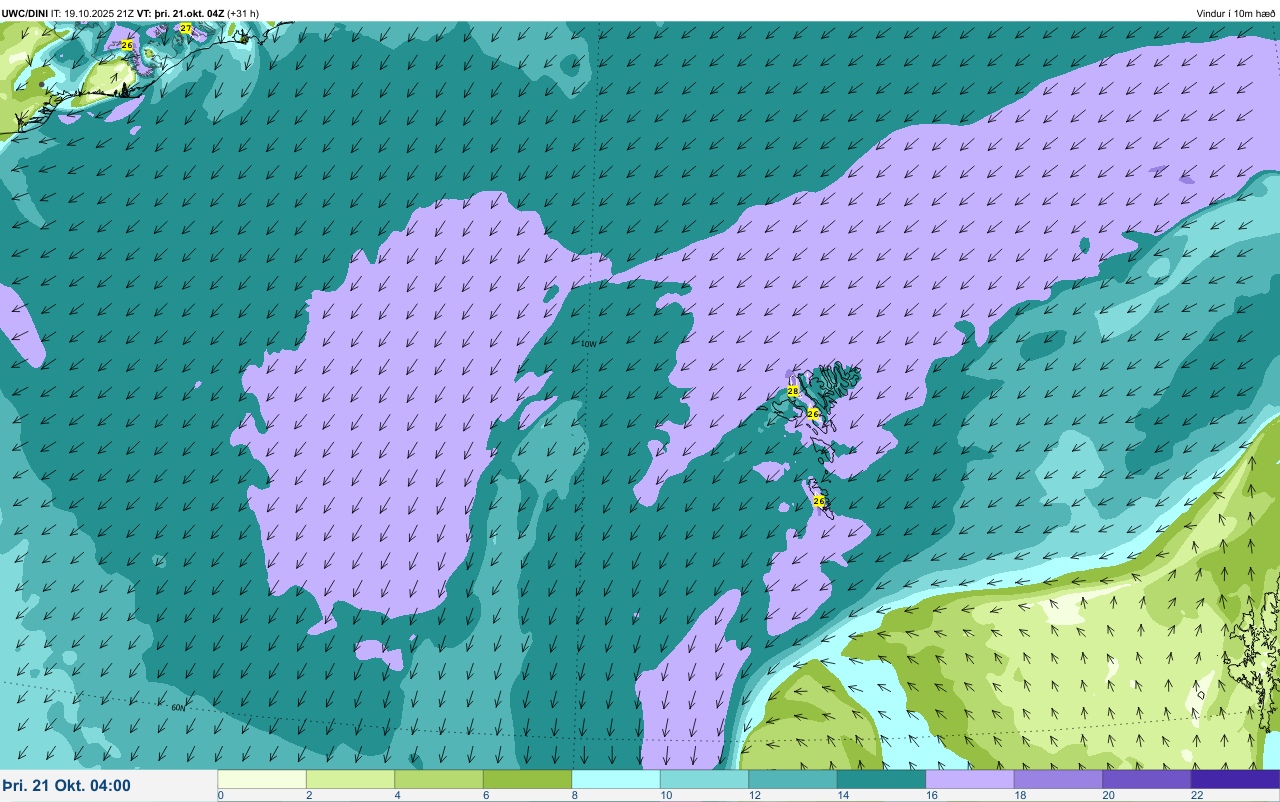Click the legend number 8
This screenshot has width=1280, height=802.
(x=574, y=795)
